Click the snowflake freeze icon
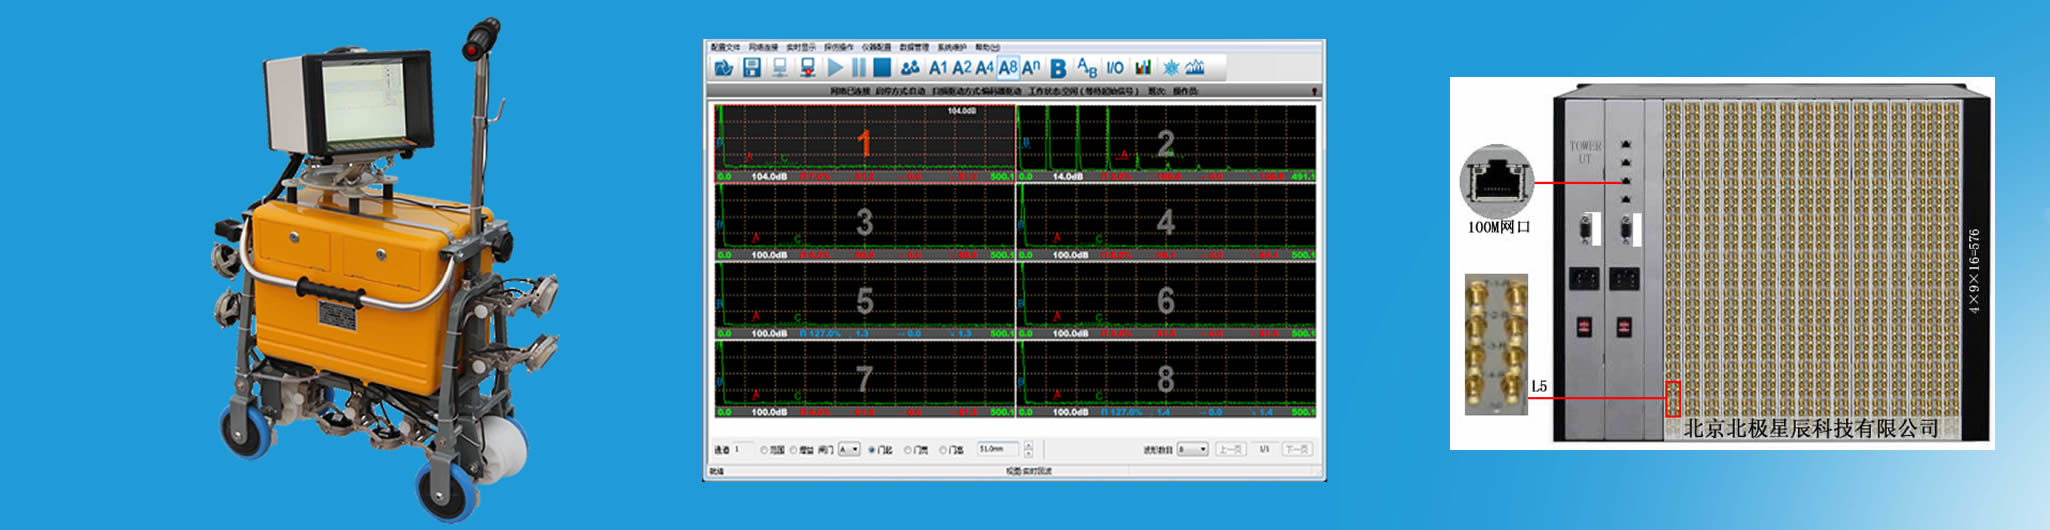This screenshot has height=530, width=2050. pyautogui.click(x=1170, y=68)
